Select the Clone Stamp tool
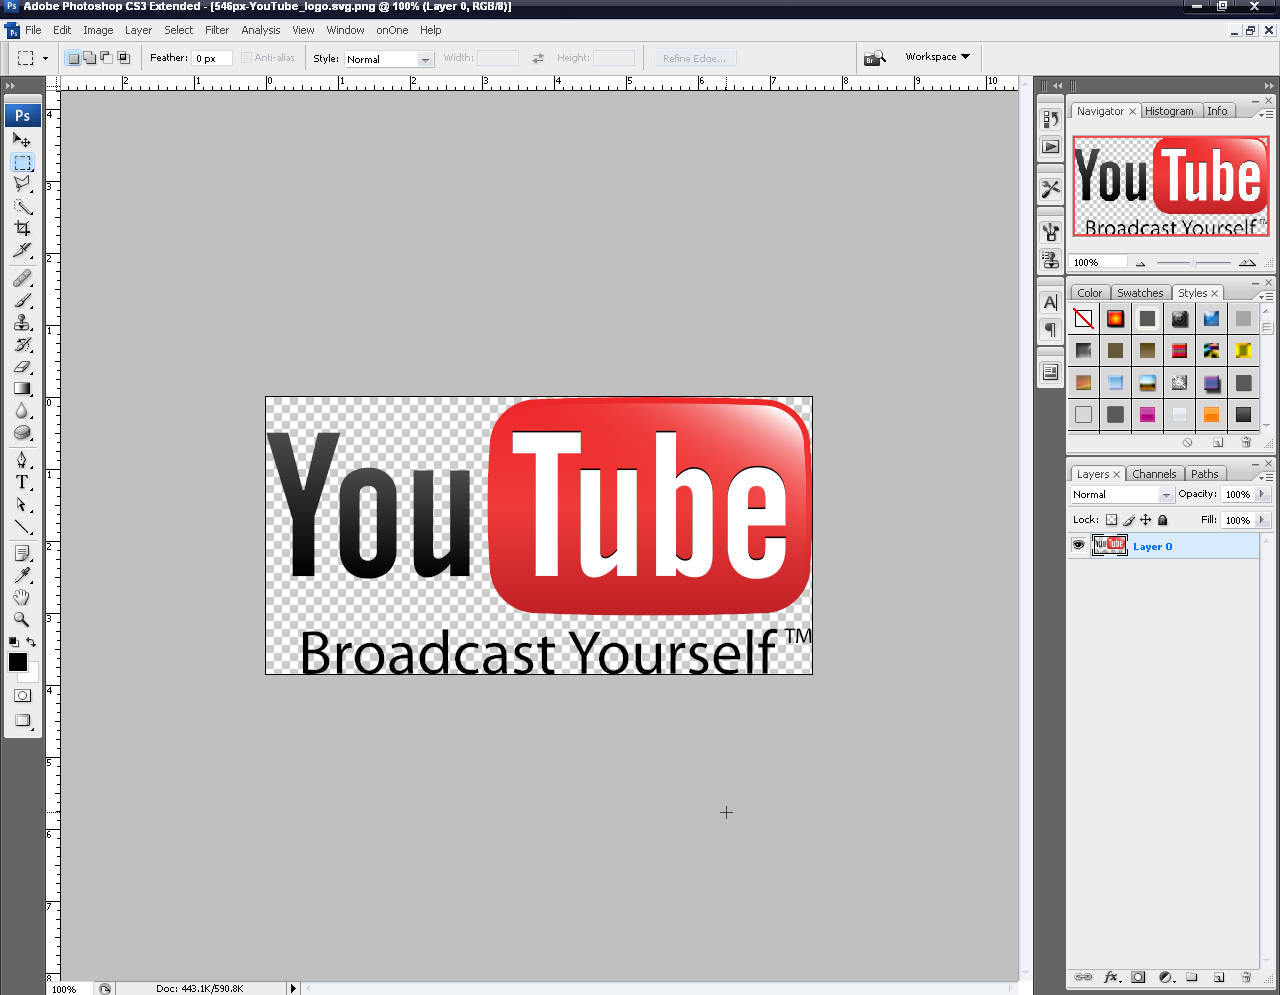This screenshot has width=1280, height=995. point(22,322)
